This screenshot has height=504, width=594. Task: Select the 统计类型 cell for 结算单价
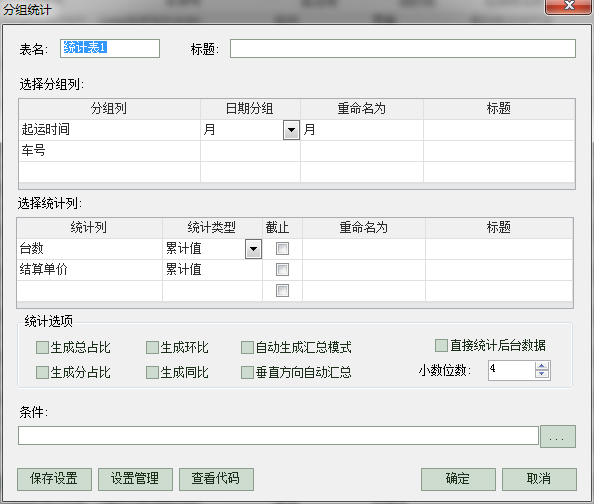[212, 270]
